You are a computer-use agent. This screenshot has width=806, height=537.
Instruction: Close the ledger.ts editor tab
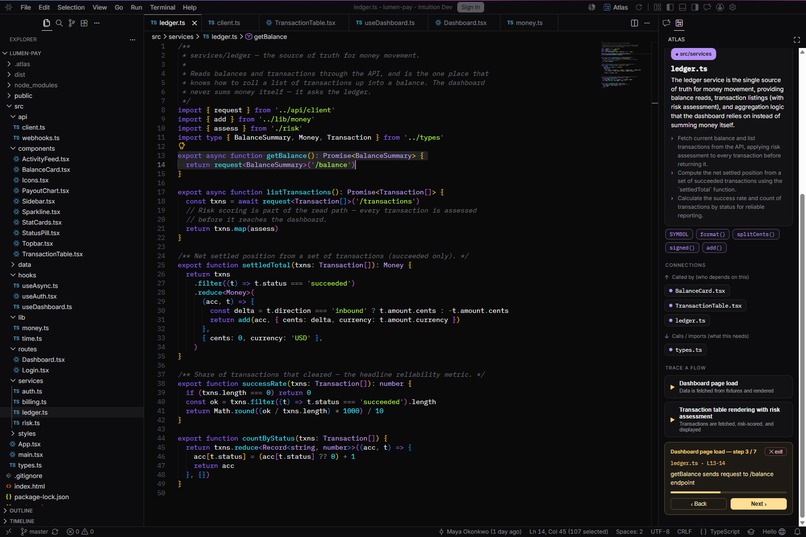tap(194, 23)
